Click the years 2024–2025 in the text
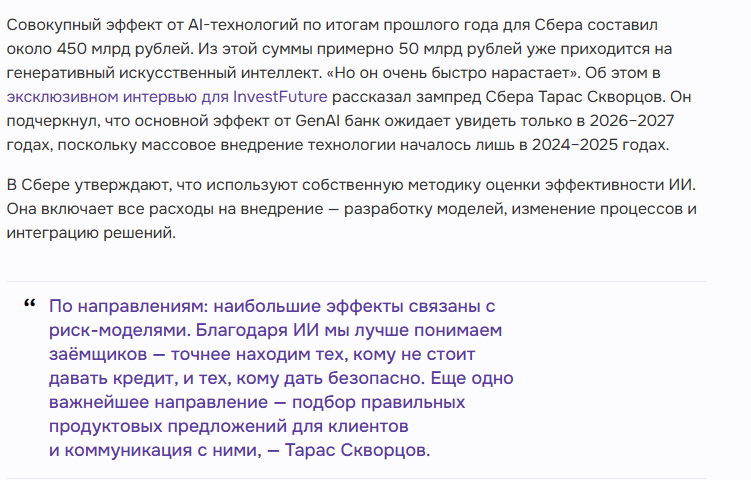 point(575,145)
